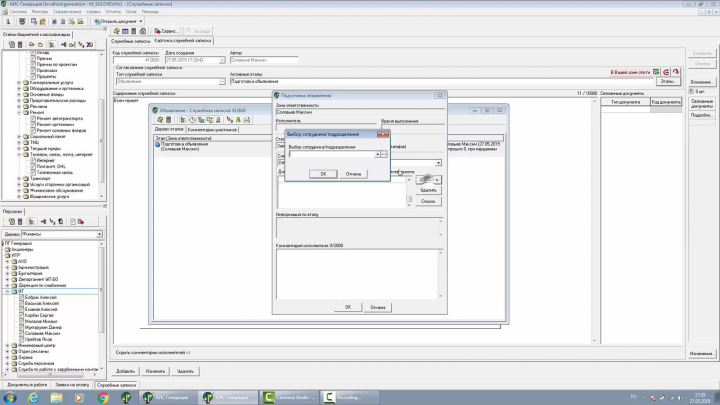Switch to the Документы в работе bottom tab

point(27,385)
